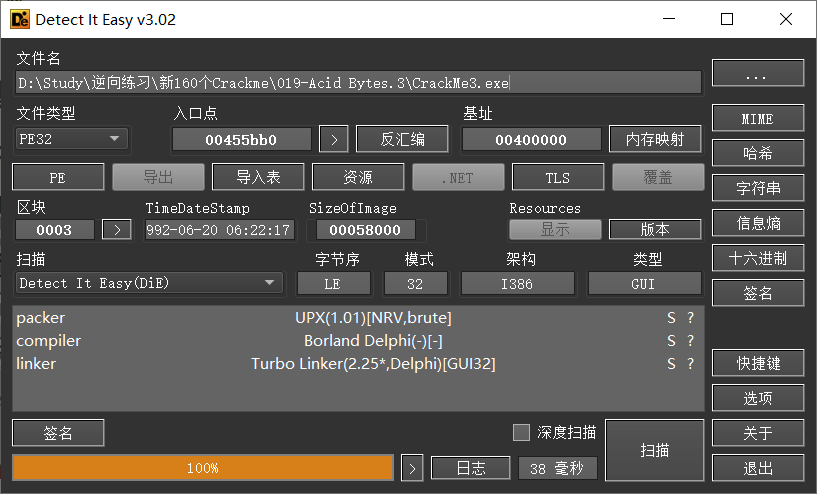
Task: Click the 退出 exit button
Action: [758, 468]
